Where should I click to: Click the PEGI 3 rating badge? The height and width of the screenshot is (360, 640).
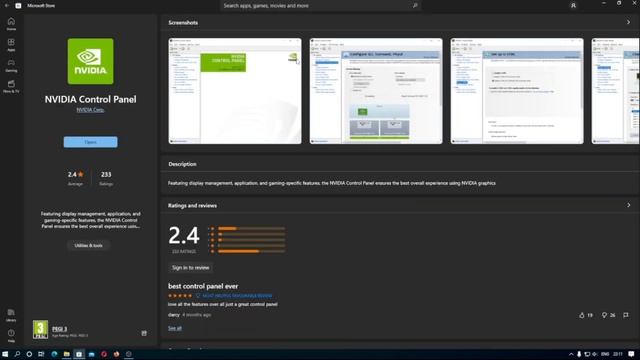click(x=40, y=330)
